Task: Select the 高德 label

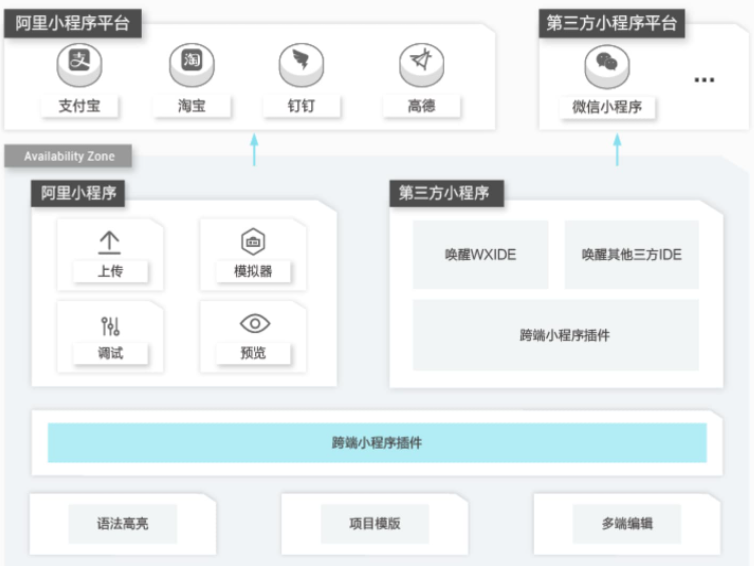Action: coord(422,106)
